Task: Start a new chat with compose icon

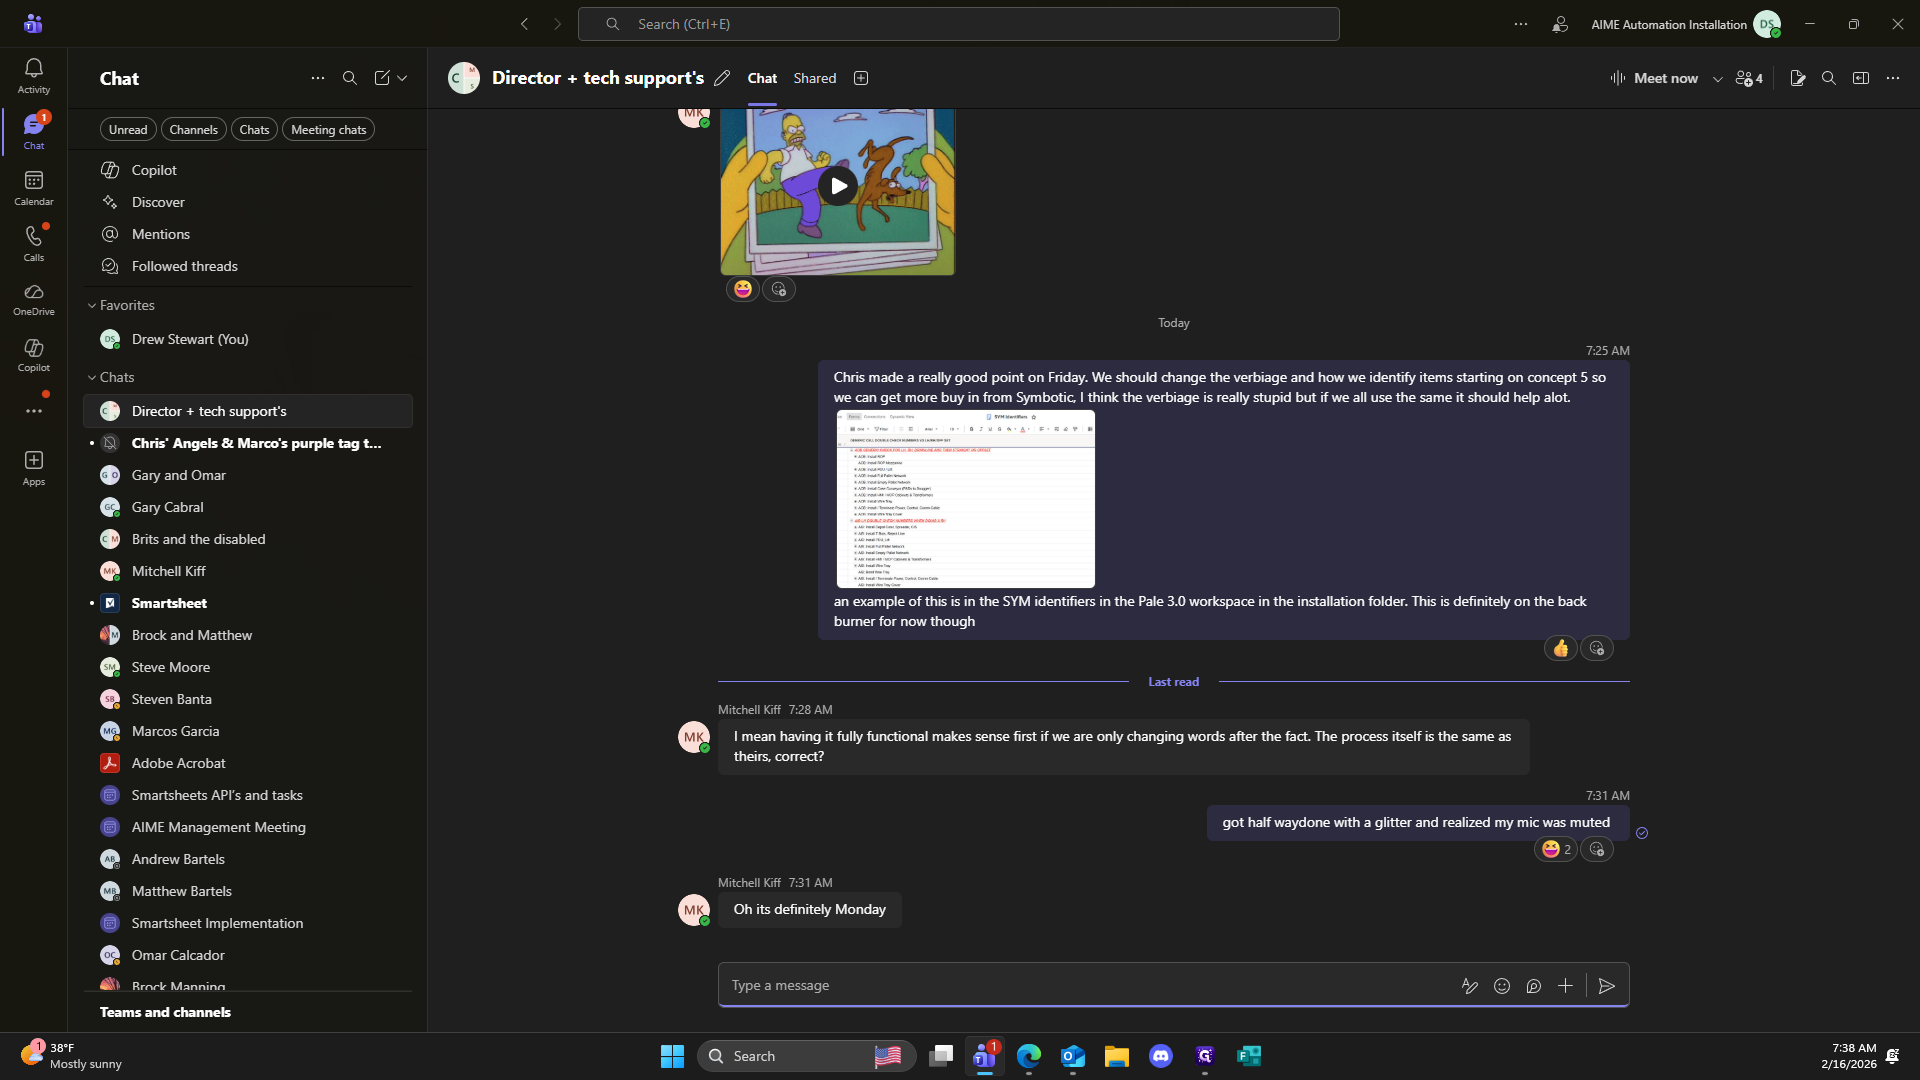Action: pos(382,78)
